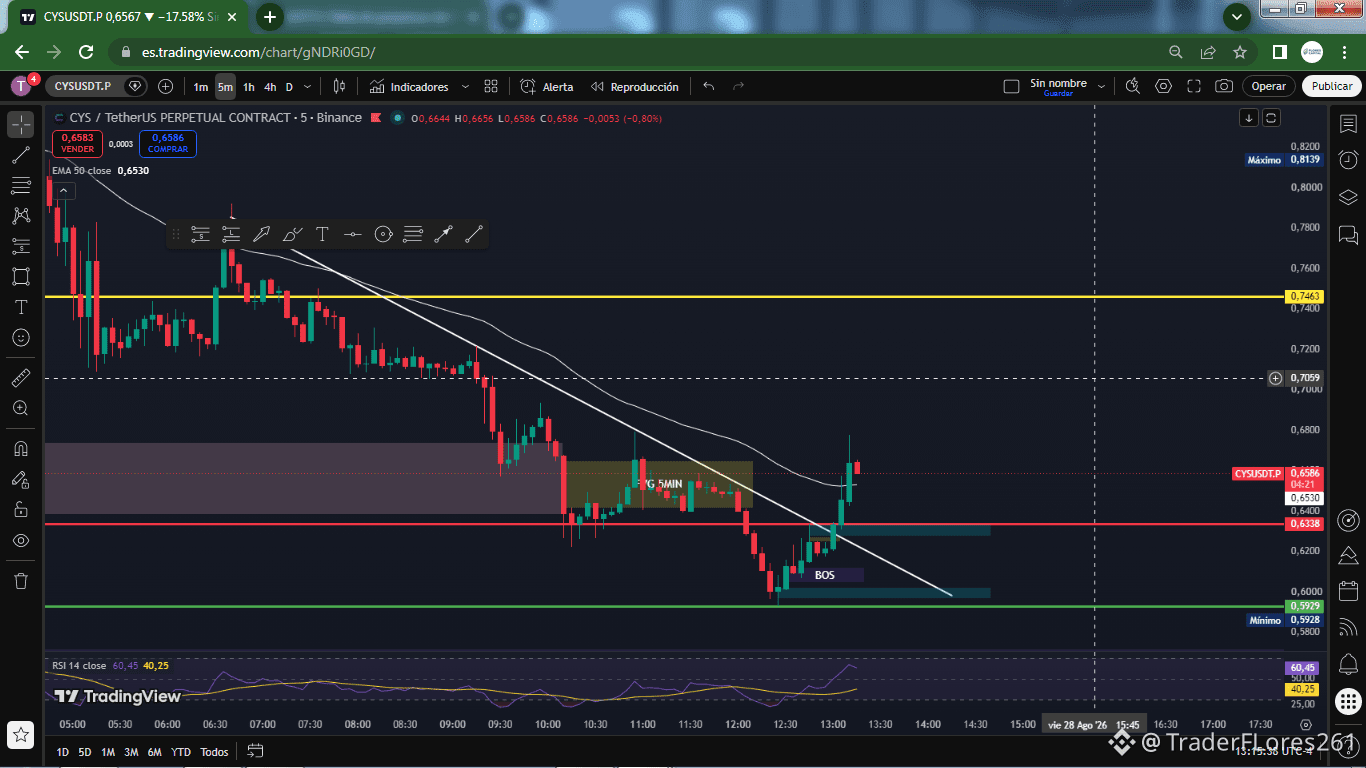Open the Operar trading panel
Screen dimensions: 1366x768
(1269, 86)
